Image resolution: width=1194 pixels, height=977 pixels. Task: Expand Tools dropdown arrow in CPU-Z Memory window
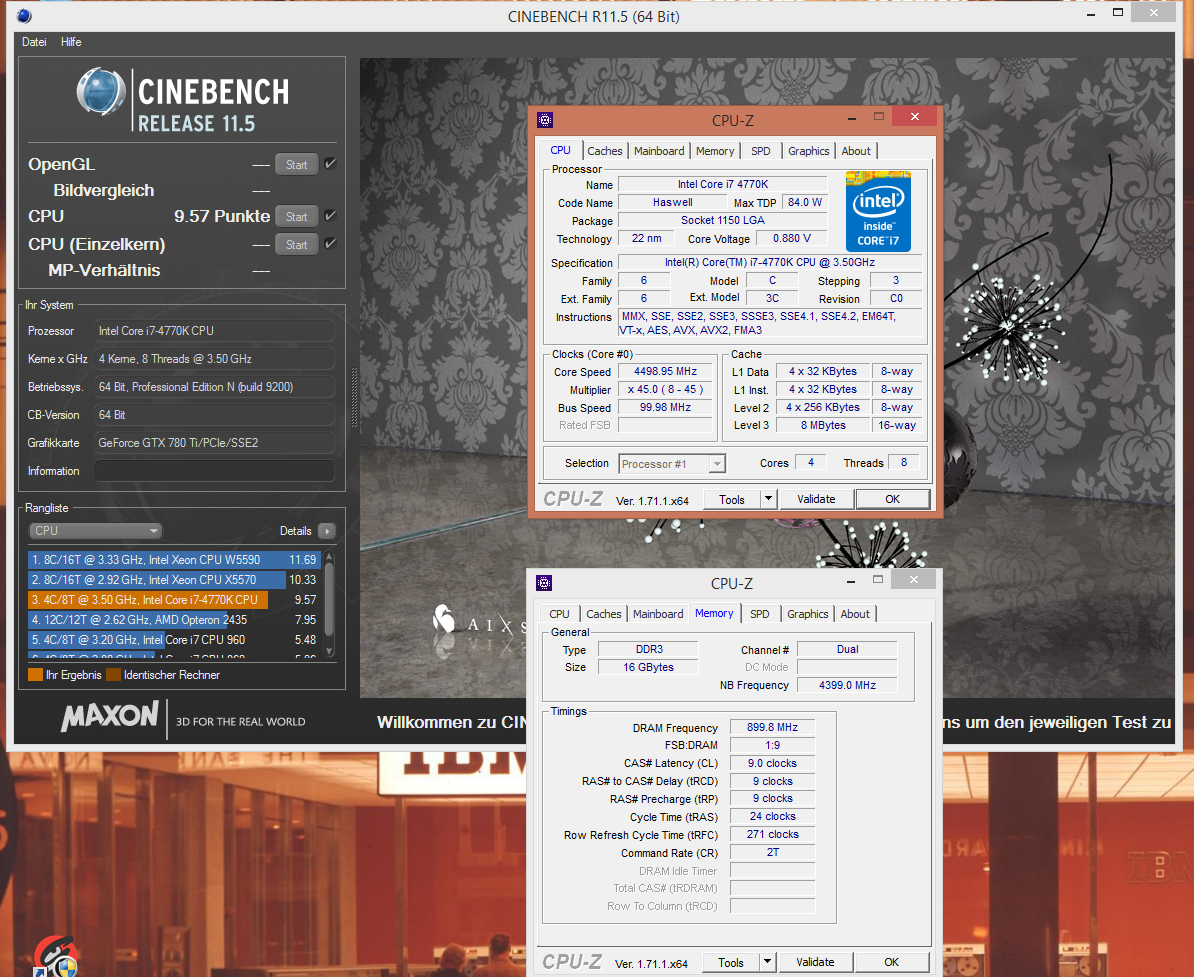(768, 962)
